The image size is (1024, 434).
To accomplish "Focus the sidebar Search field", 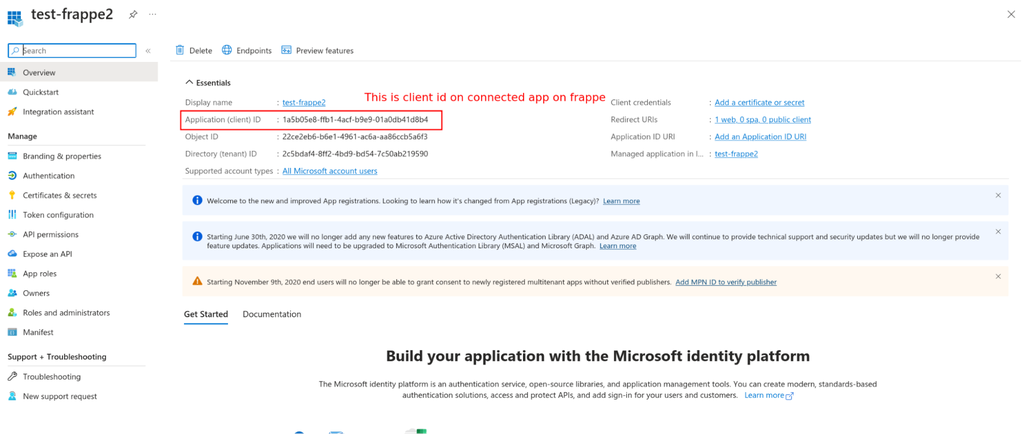I will pyautogui.click(x=72, y=50).
